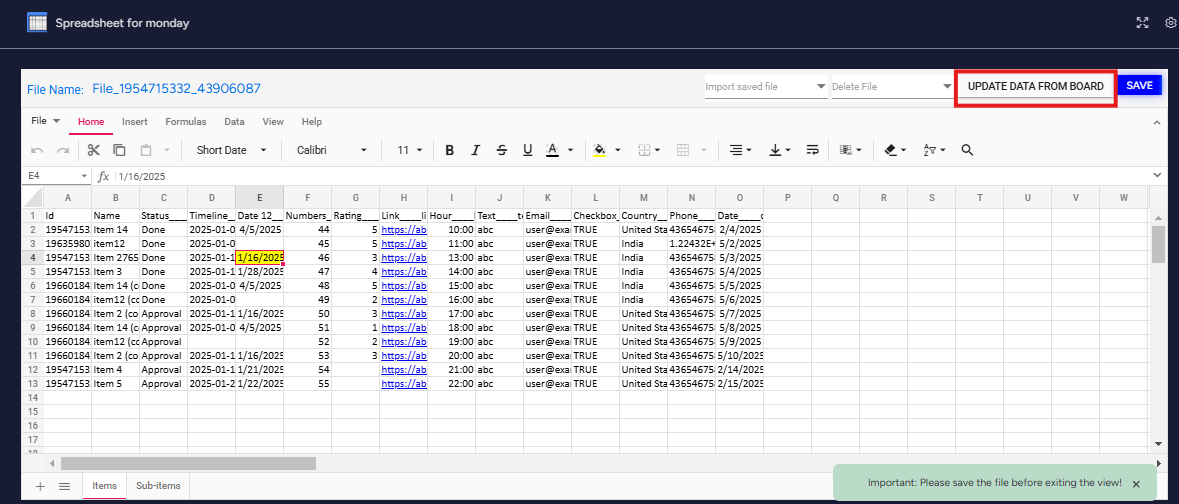Click the Undo icon

(x=38, y=150)
